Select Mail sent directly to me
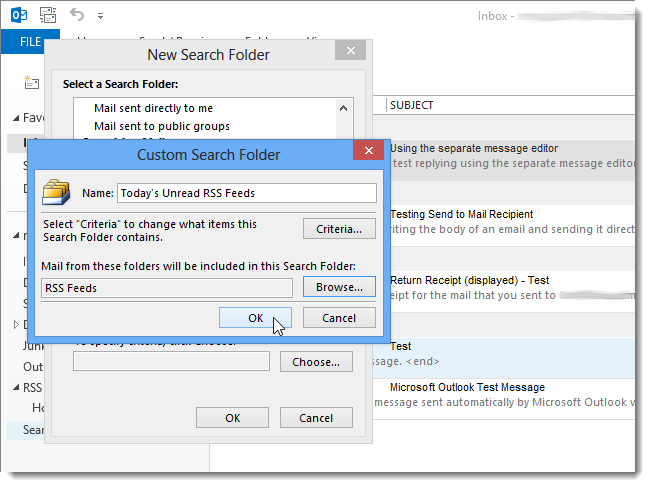 point(153,108)
